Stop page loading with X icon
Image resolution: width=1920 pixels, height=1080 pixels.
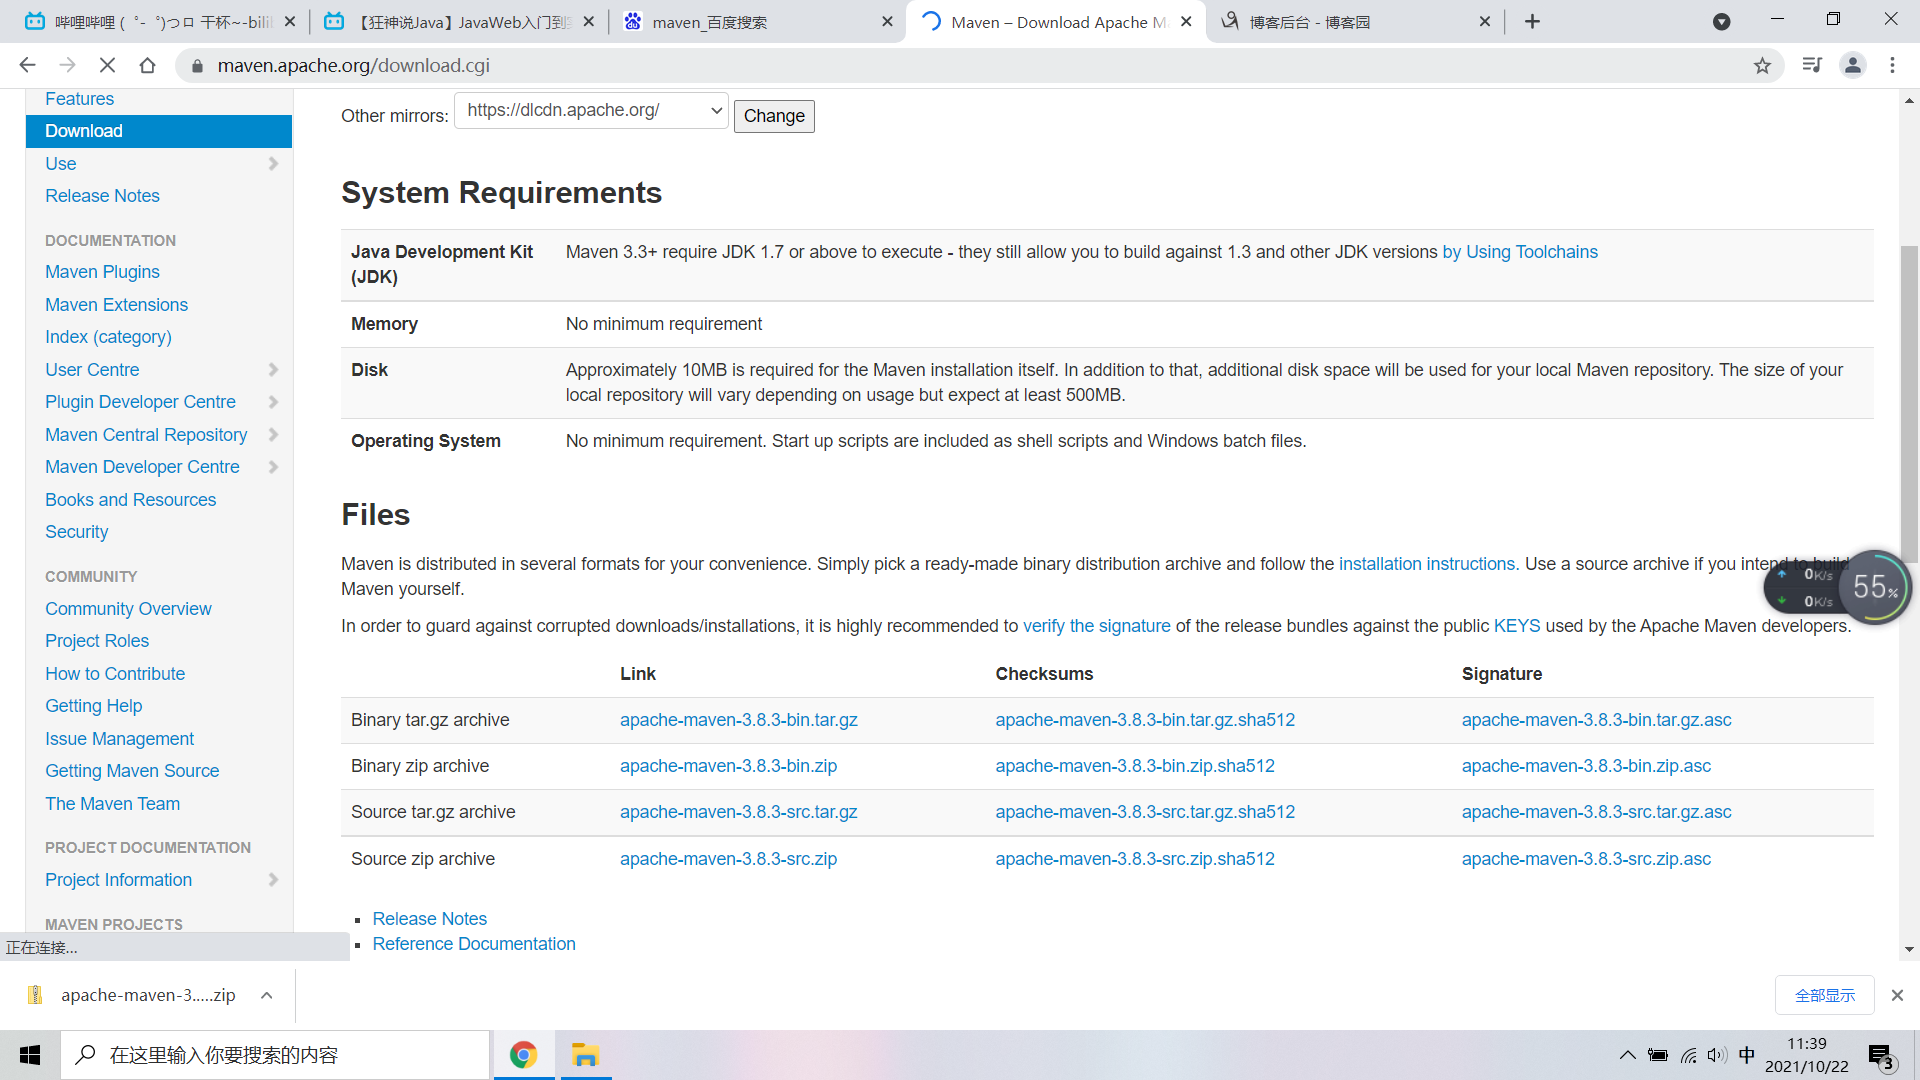pos(107,66)
